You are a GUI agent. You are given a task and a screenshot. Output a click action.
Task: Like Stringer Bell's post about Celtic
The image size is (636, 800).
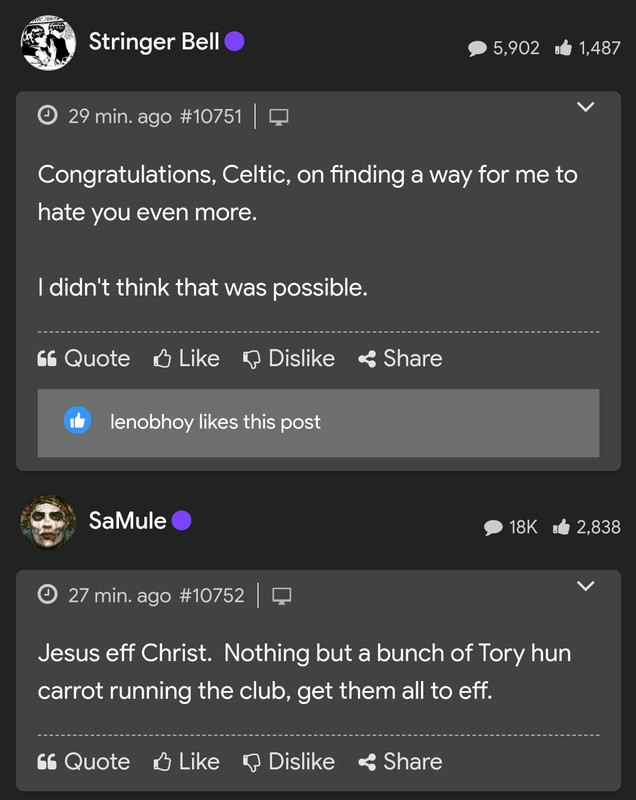pos(187,358)
